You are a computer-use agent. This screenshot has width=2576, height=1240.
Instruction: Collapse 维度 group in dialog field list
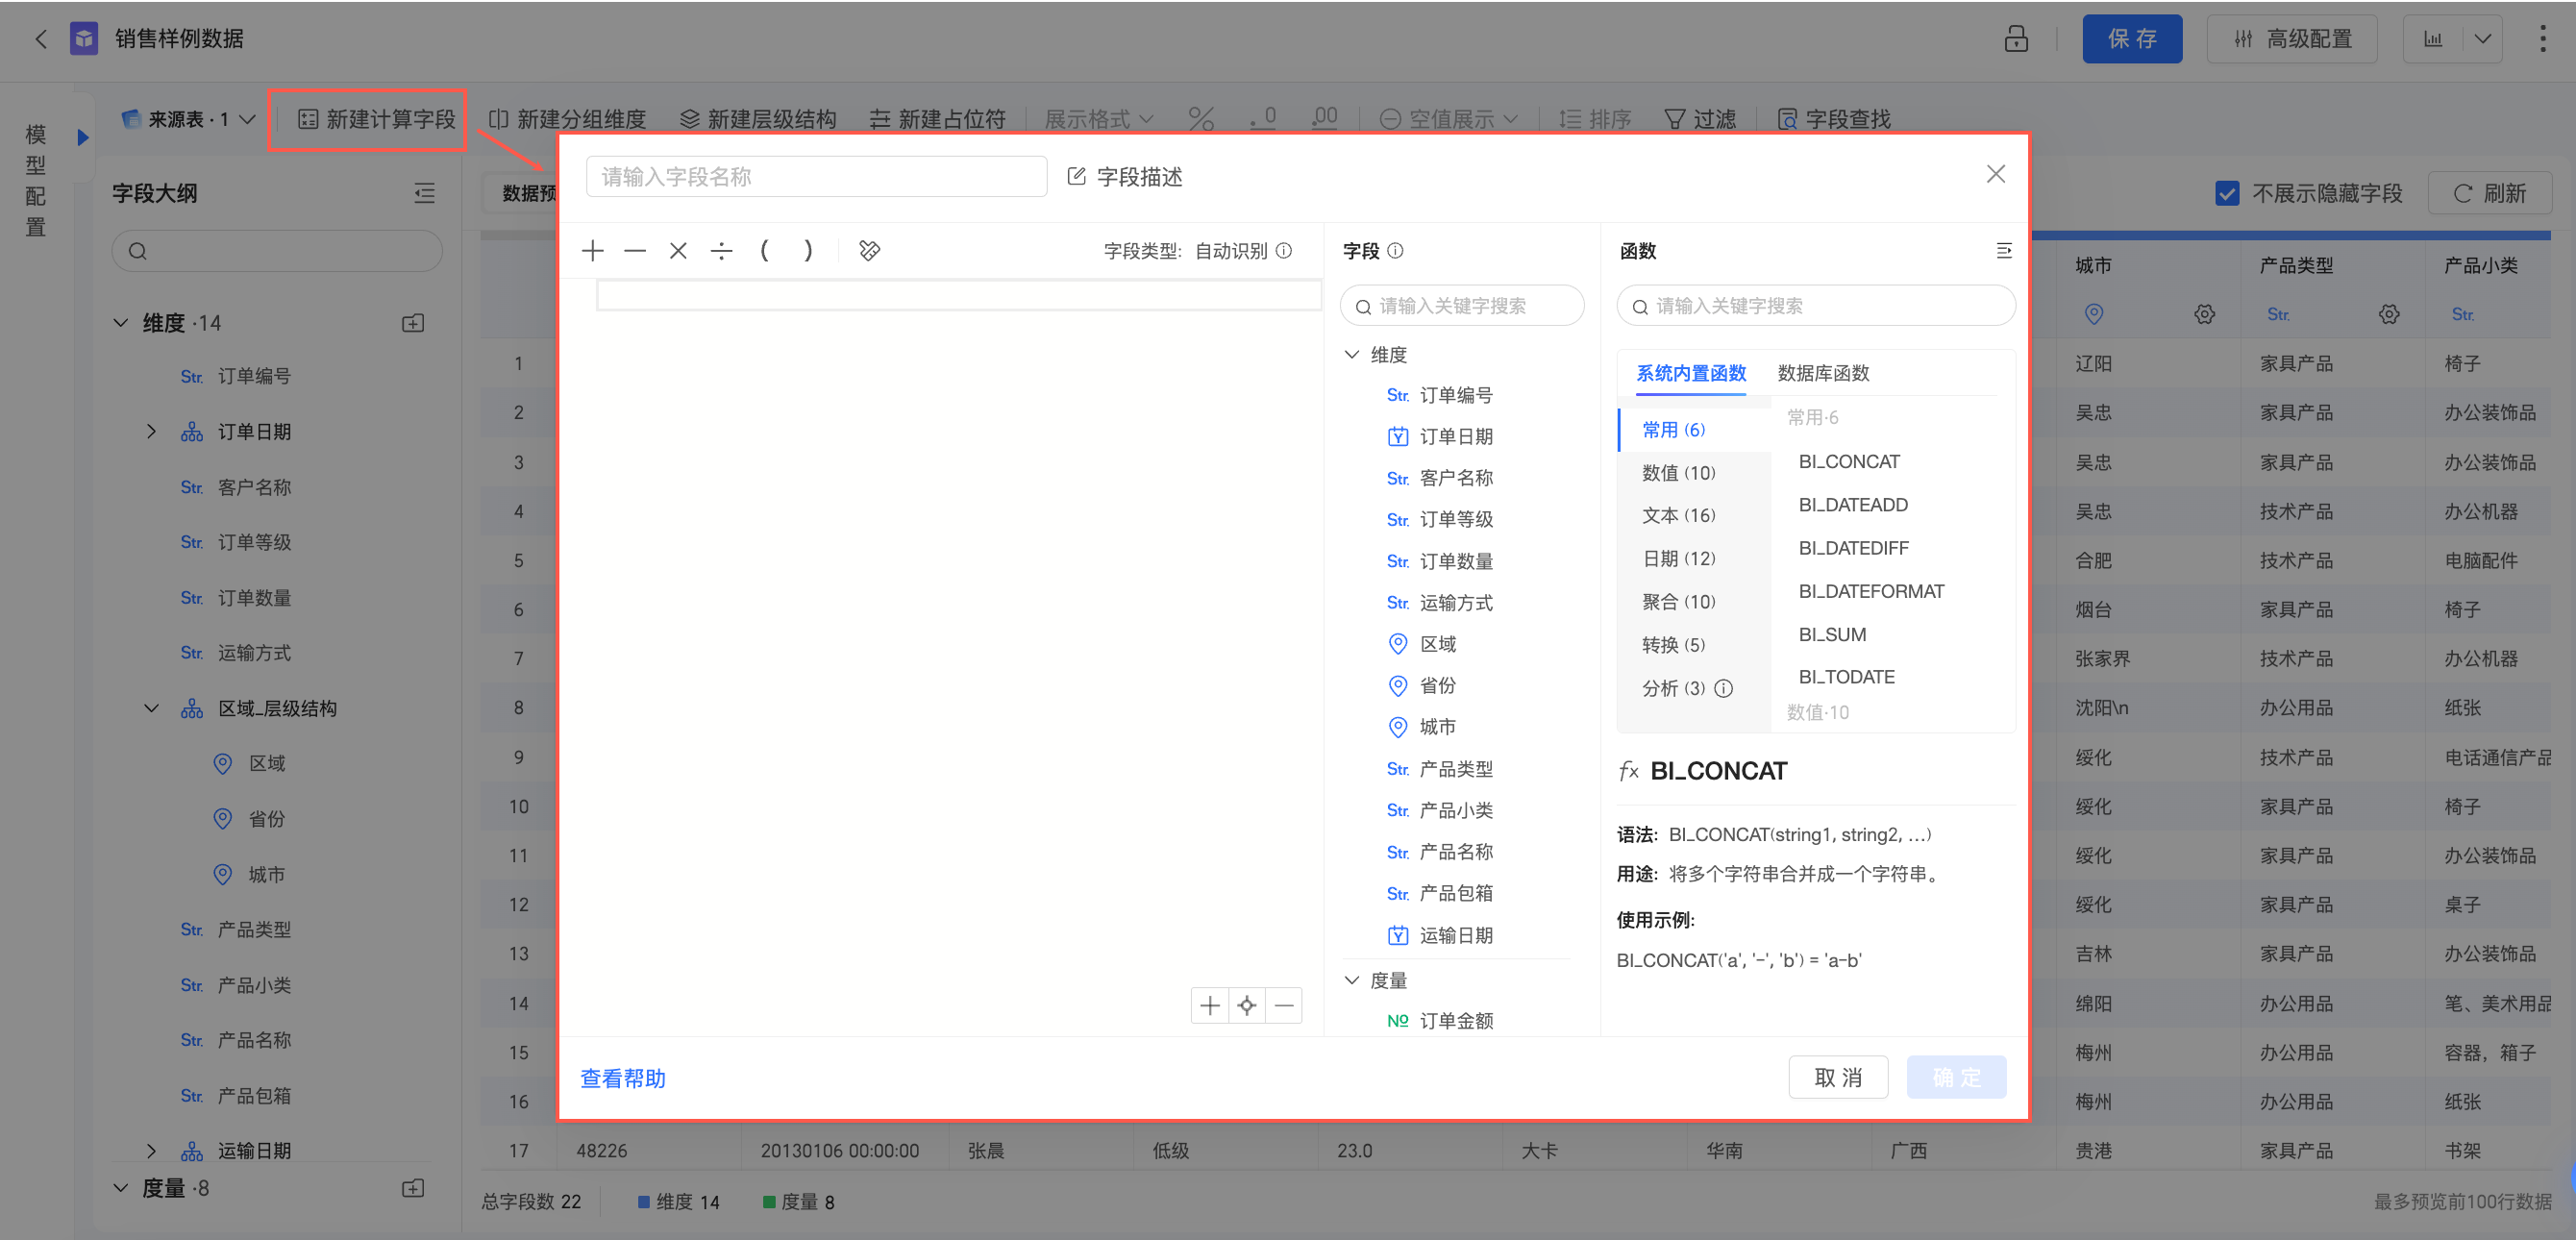pos(1352,354)
